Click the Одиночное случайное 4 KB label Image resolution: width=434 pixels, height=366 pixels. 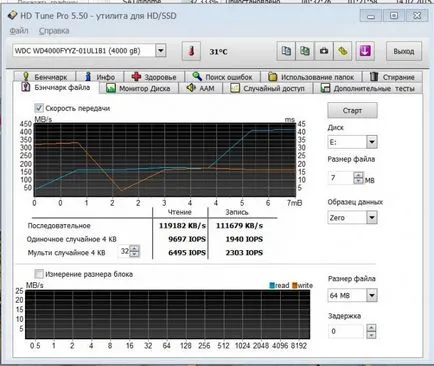pos(72,239)
